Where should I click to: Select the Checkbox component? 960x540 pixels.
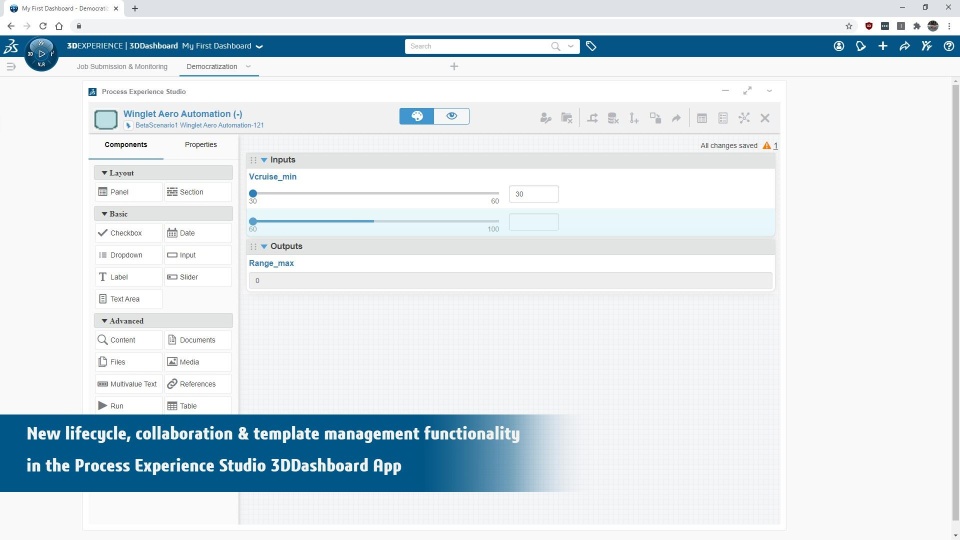click(129, 233)
